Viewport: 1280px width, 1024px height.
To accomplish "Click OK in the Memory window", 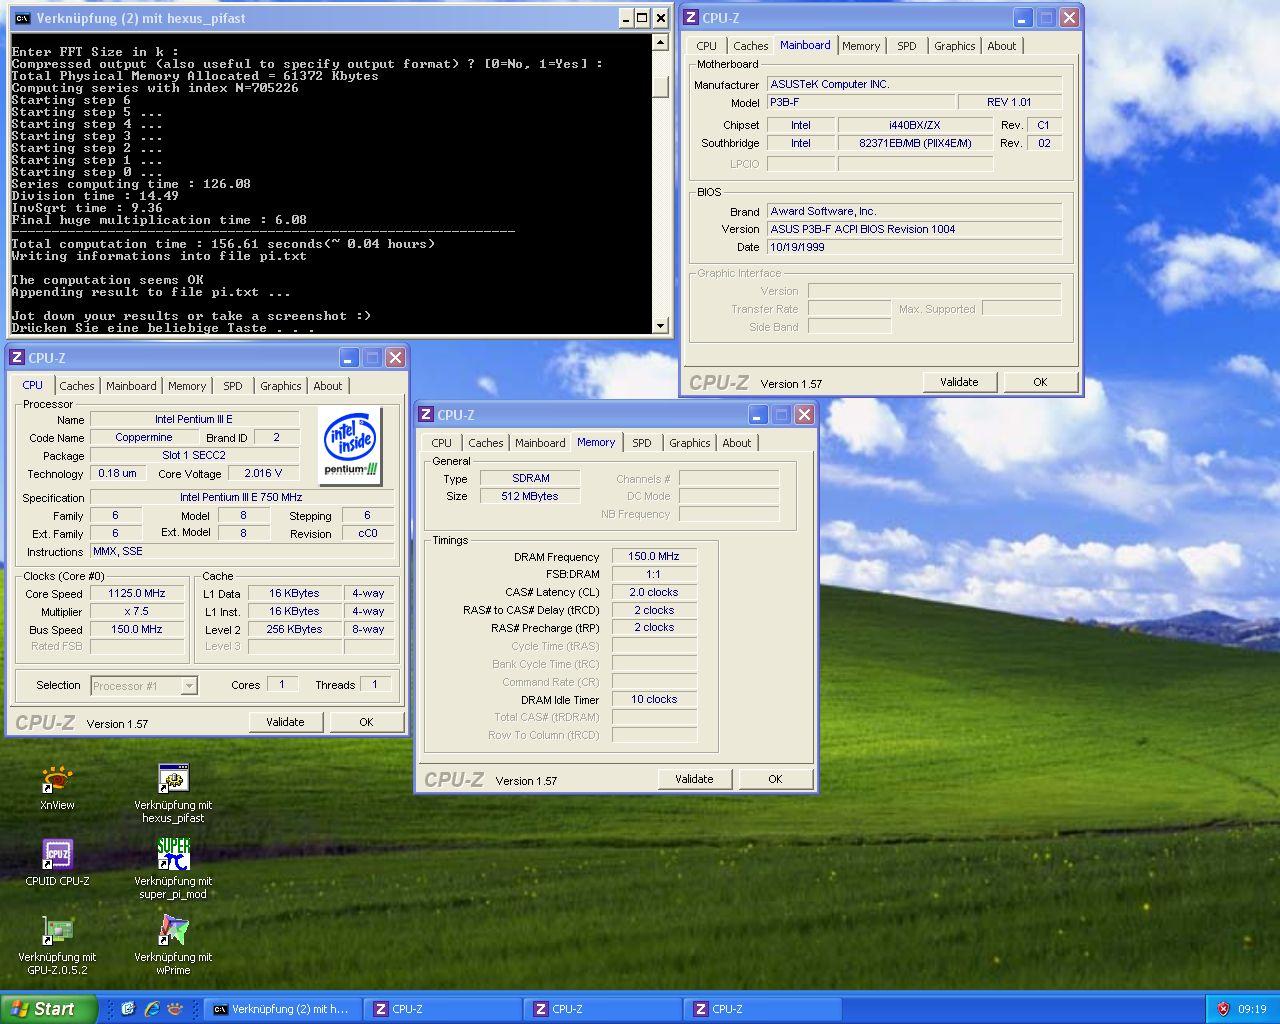I will (x=775, y=779).
